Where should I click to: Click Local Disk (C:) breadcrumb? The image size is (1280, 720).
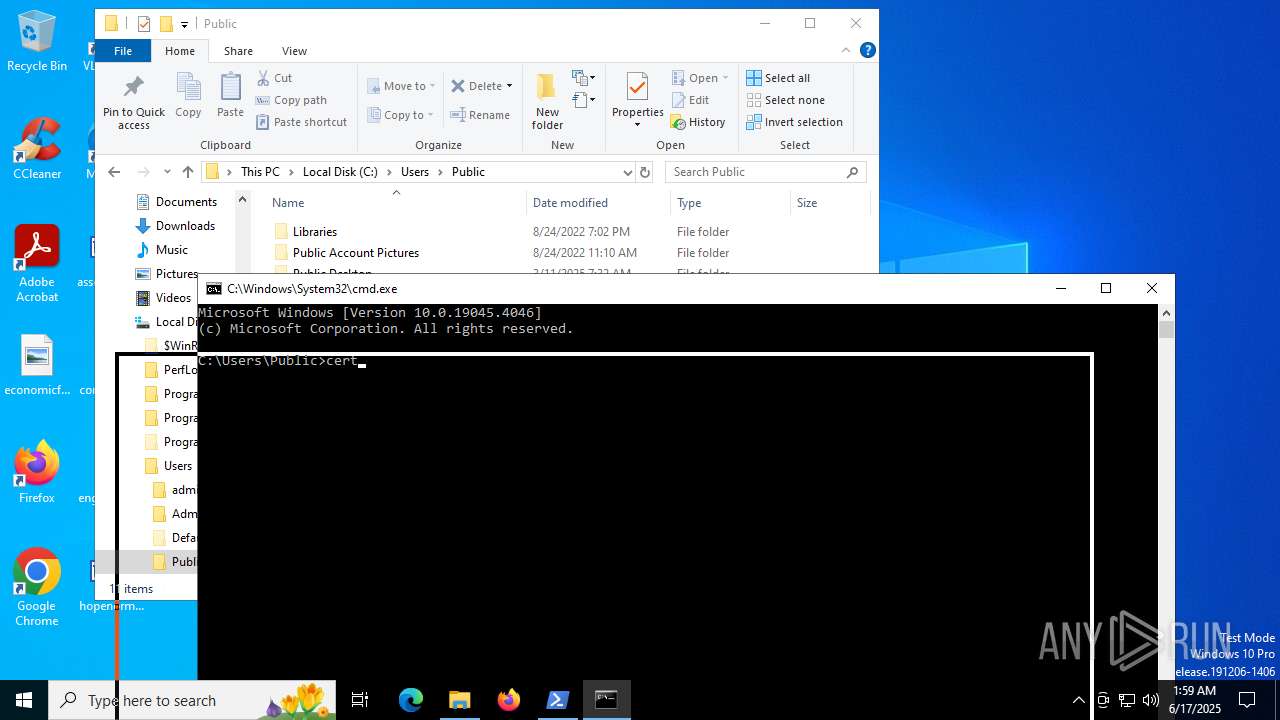coord(340,172)
